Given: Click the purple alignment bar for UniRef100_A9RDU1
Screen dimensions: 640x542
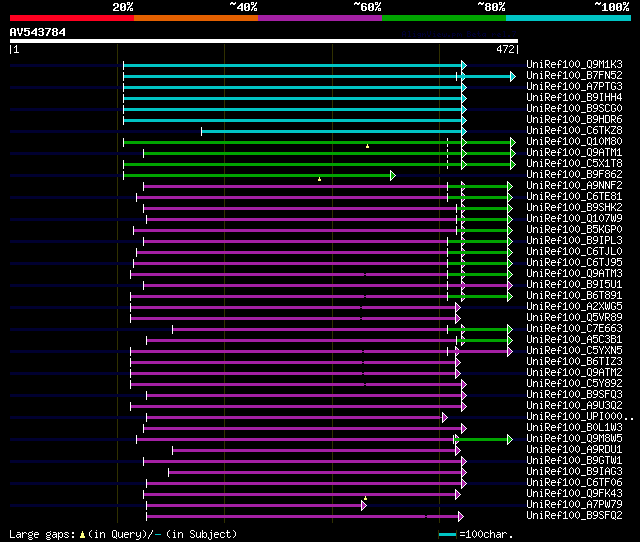Looking at the screenshot, I should 314,451.
